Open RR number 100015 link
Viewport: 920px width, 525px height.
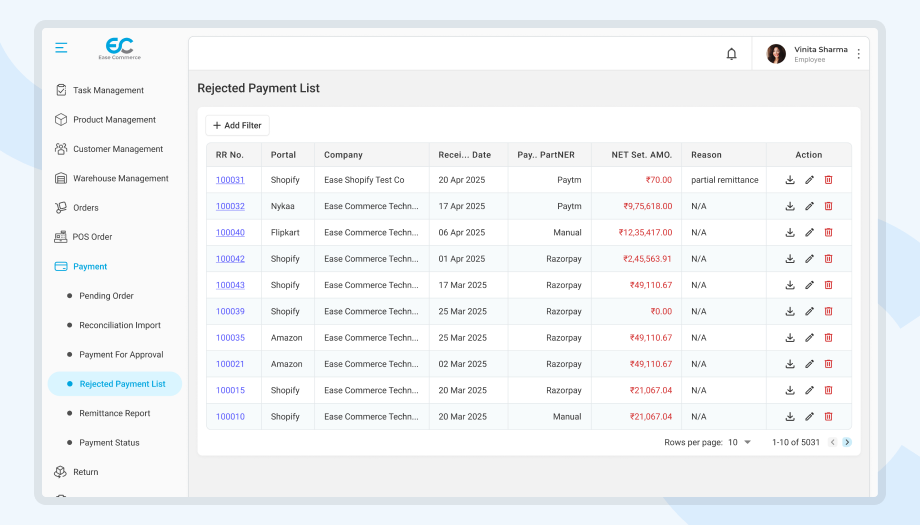230,390
